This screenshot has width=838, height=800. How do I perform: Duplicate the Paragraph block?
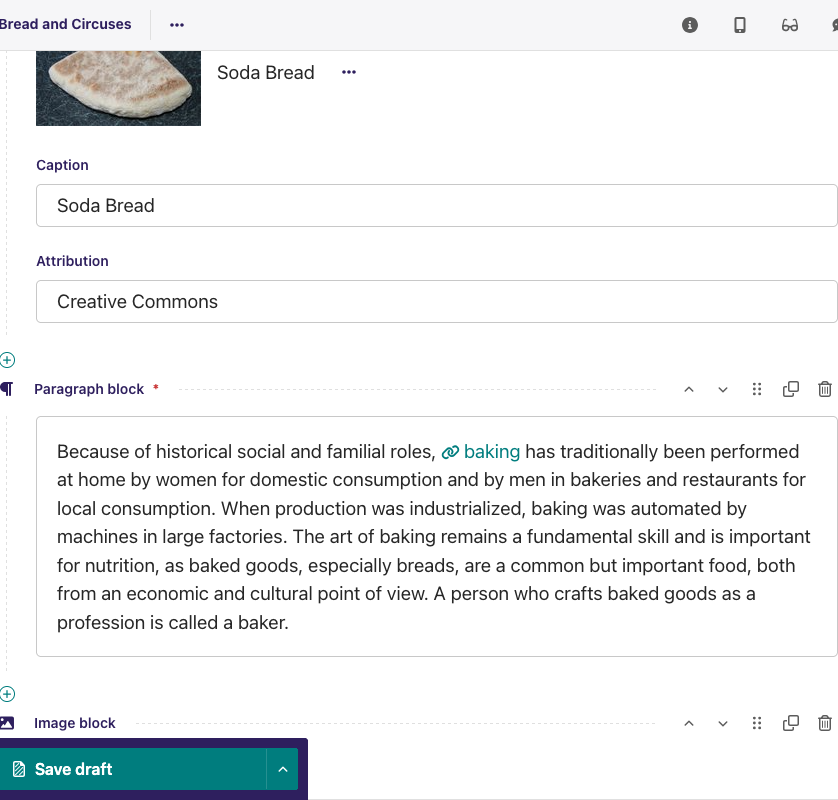(791, 389)
